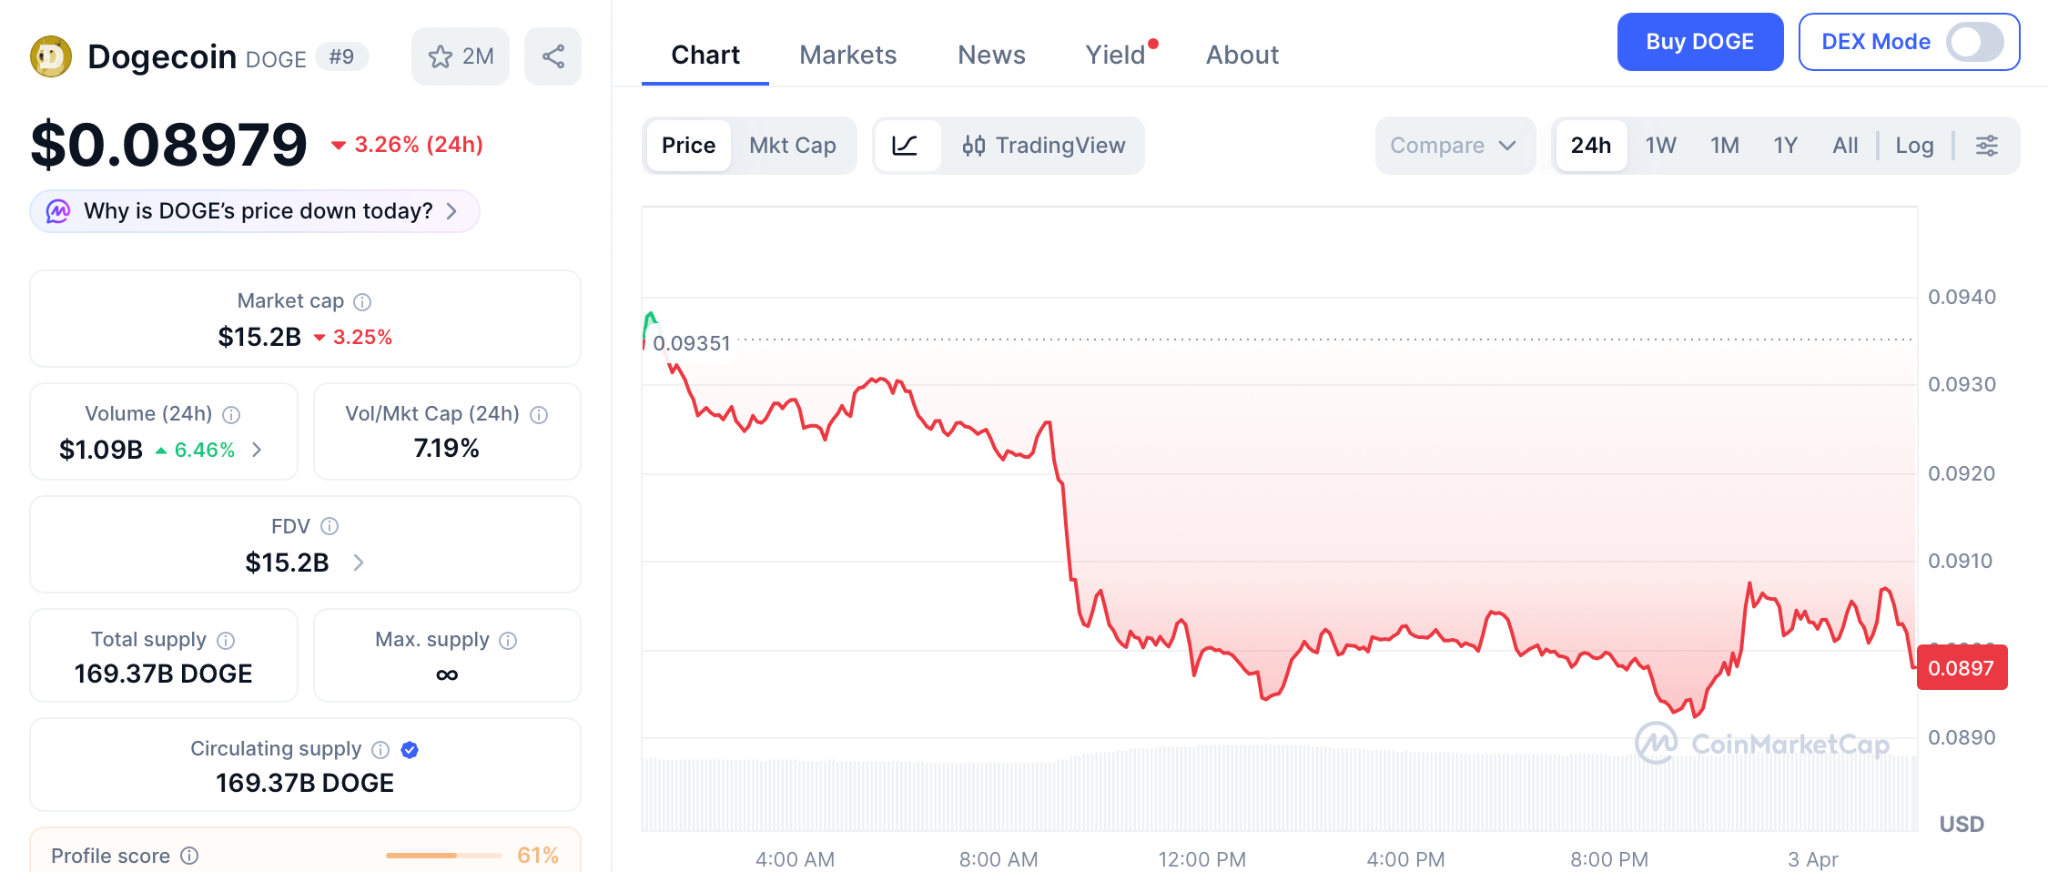The width and height of the screenshot is (2048, 872).
Task: Enable DEX Mode switch
Action: tap(1974, 42)
